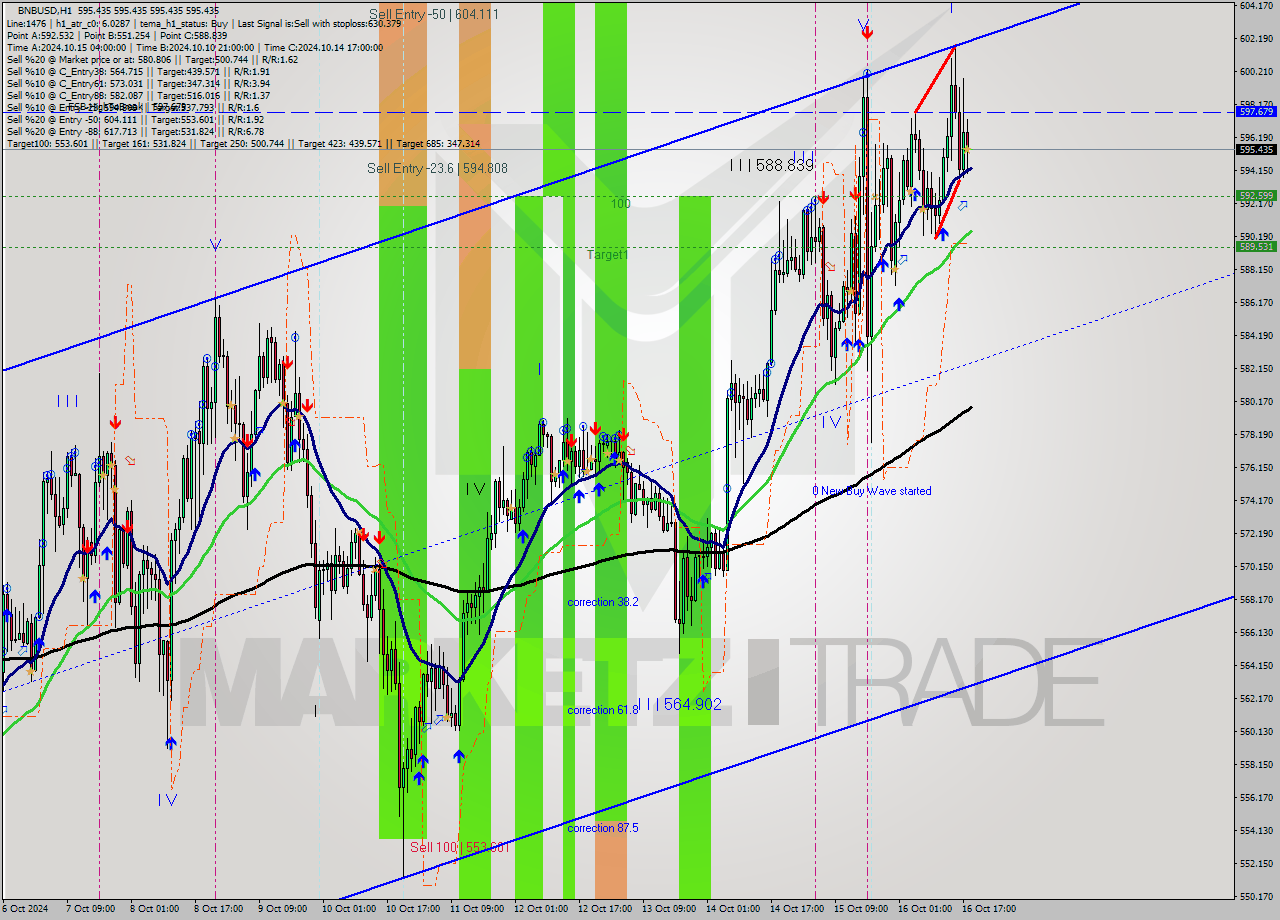Click the '6 Oct 2024' time axis label
Screen dimensions: 1280x920
(26, 909)
